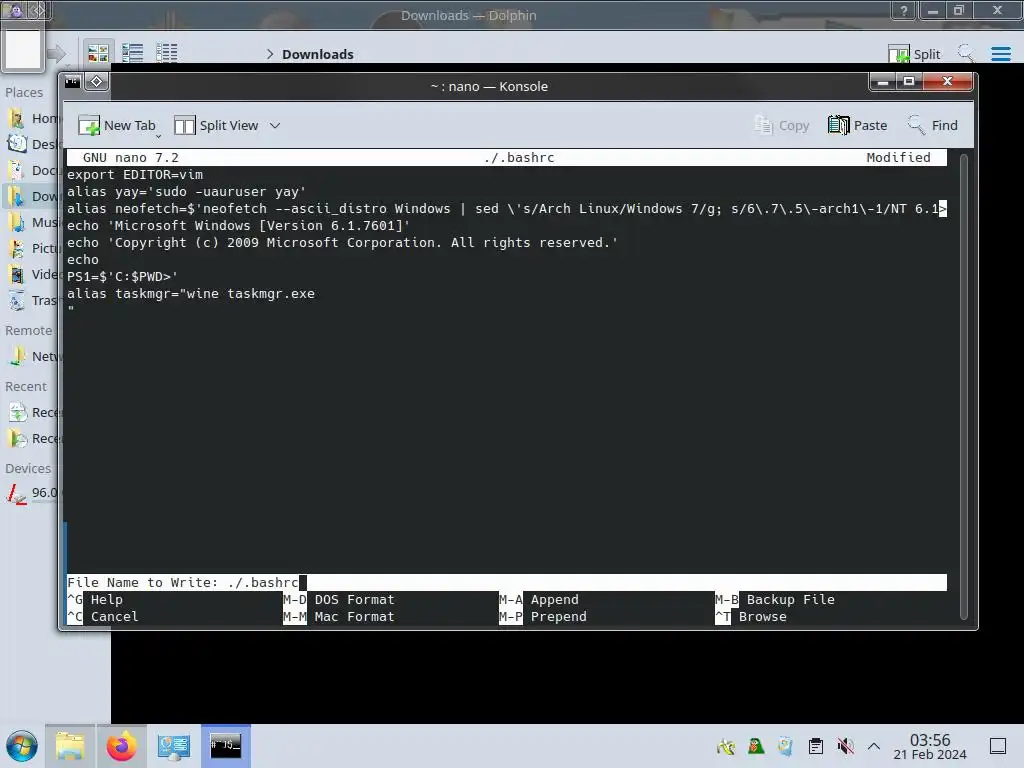
Task: Switch Dolphin to Compact view mode
Action: tap(133, 53)
